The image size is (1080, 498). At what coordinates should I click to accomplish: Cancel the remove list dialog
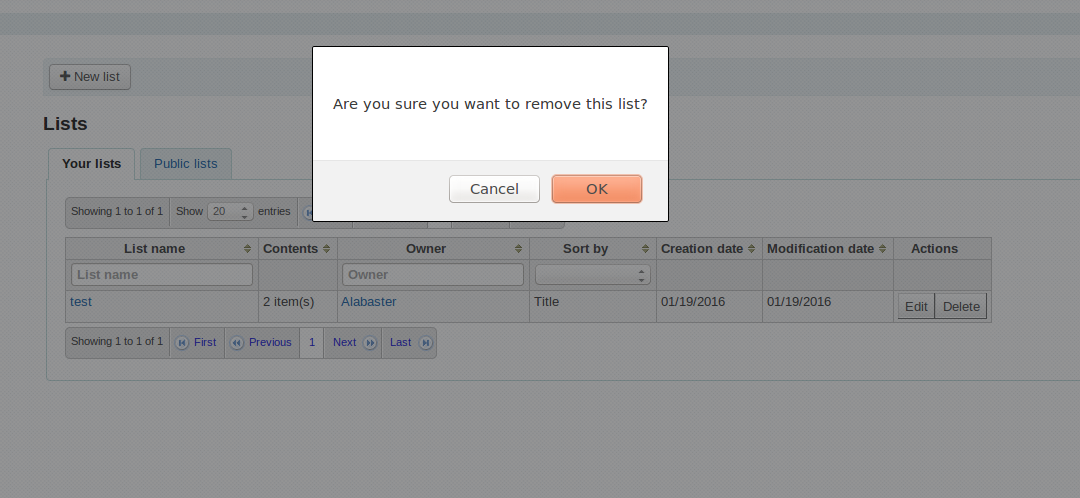coord(494,189)
